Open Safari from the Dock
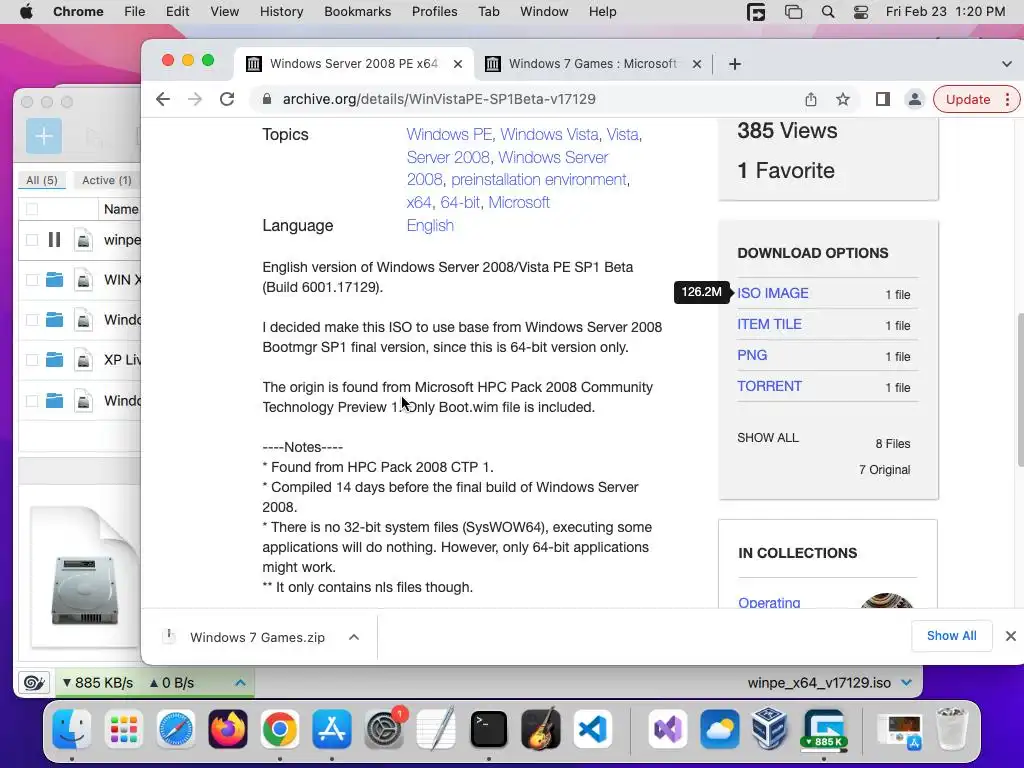The image size is (1024, 768). point(176,729)
